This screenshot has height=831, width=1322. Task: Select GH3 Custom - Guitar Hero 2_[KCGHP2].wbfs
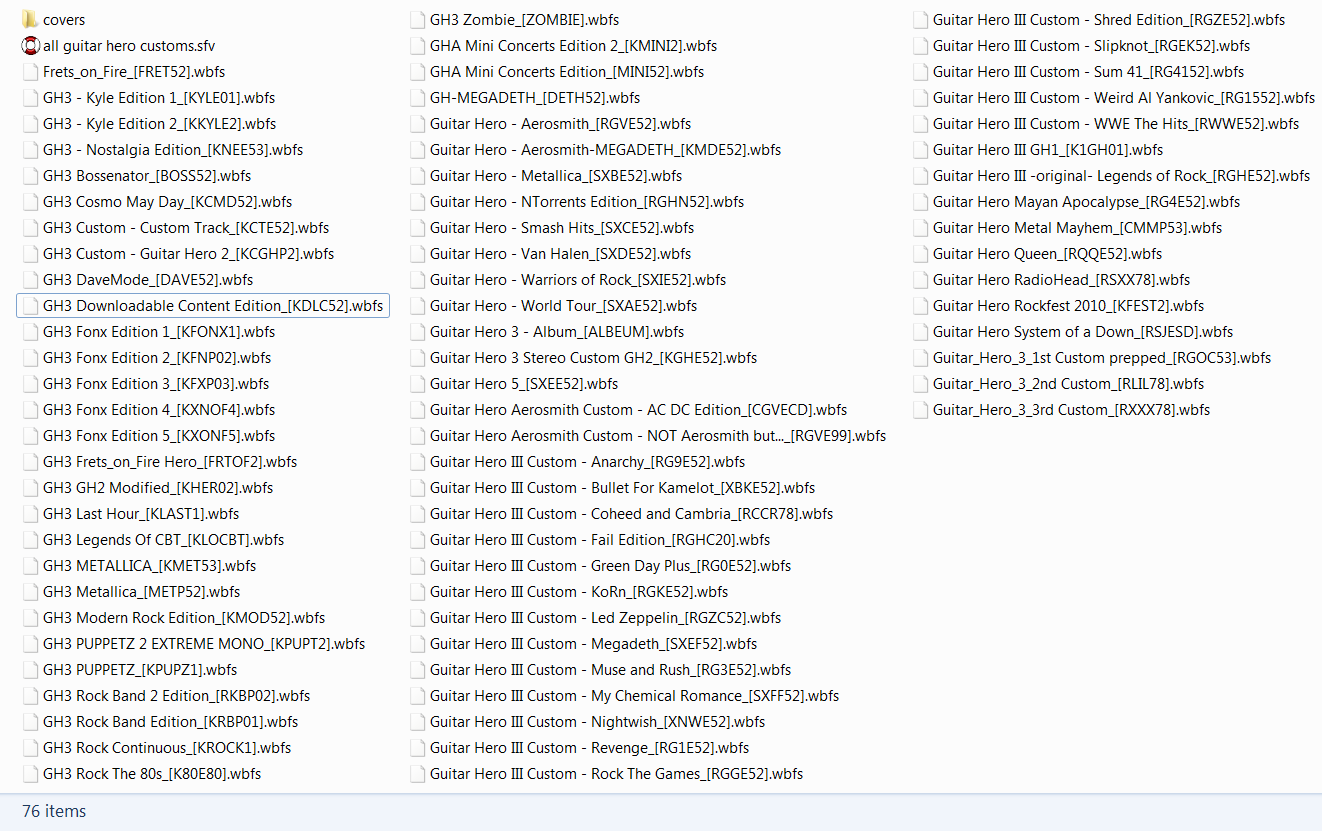[x=189, y=254]
